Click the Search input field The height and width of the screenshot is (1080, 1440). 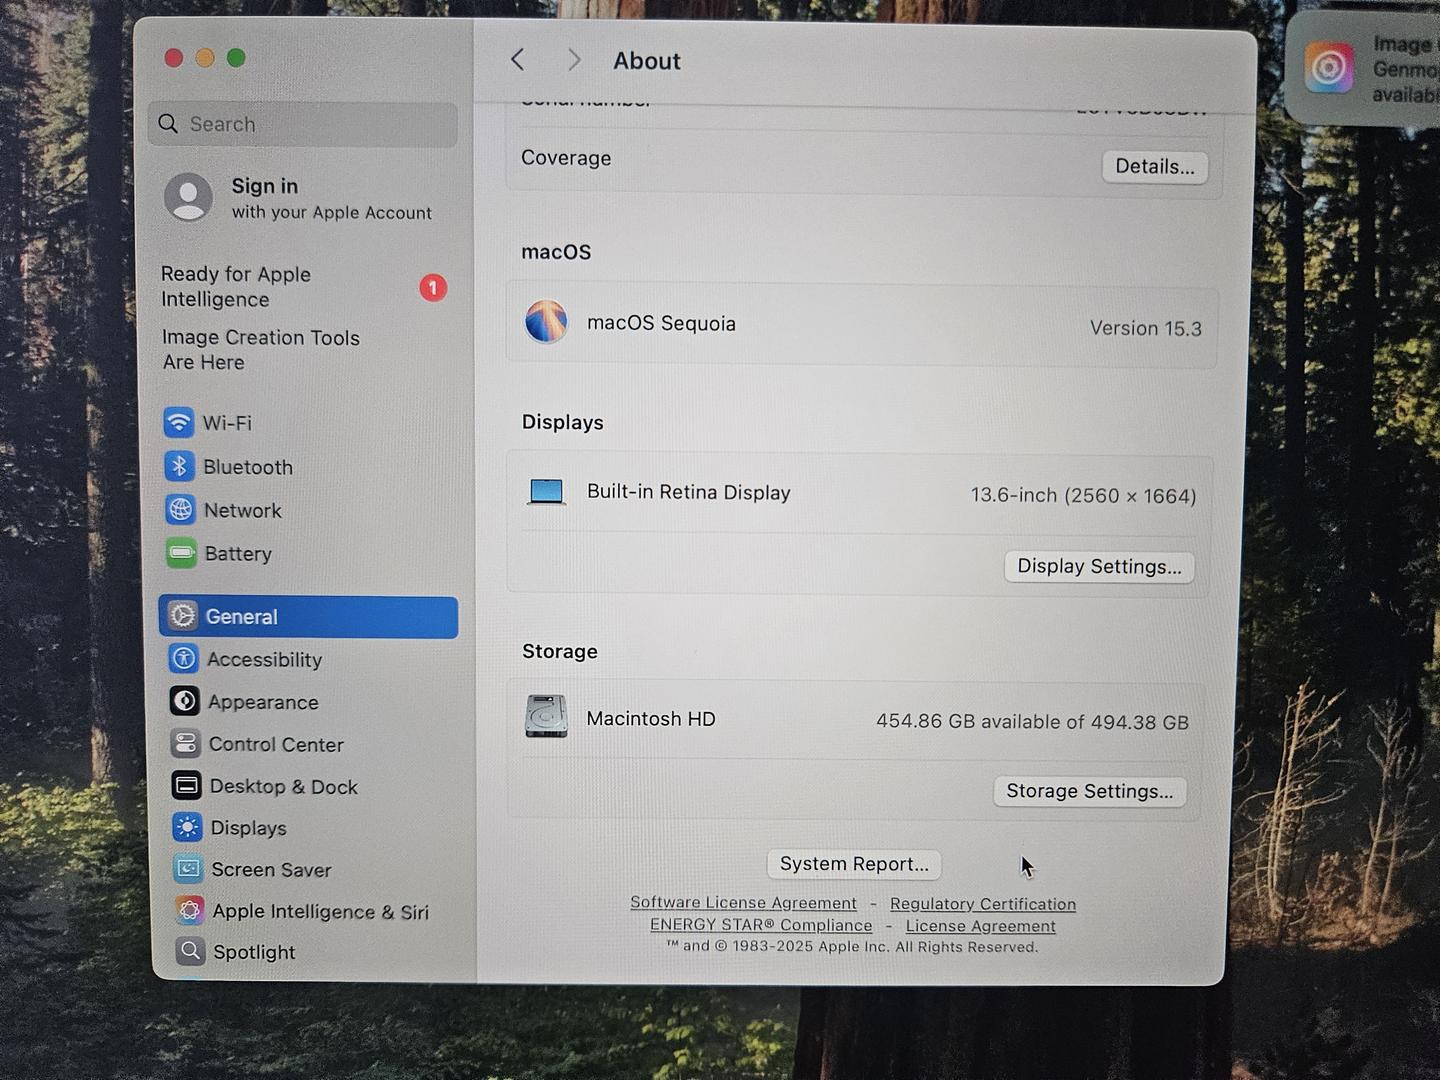coord(303,124)
